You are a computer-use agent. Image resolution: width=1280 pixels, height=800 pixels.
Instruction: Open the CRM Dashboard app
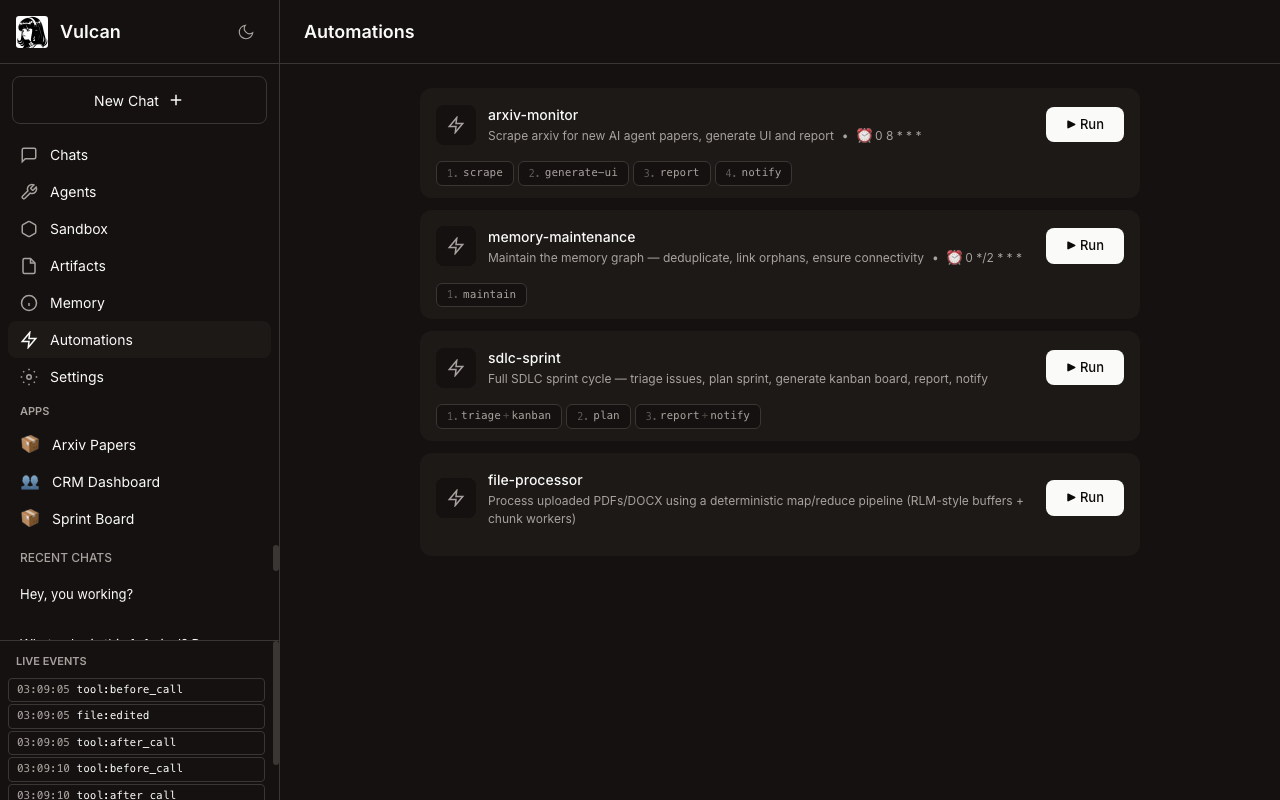tap(105, 482)
